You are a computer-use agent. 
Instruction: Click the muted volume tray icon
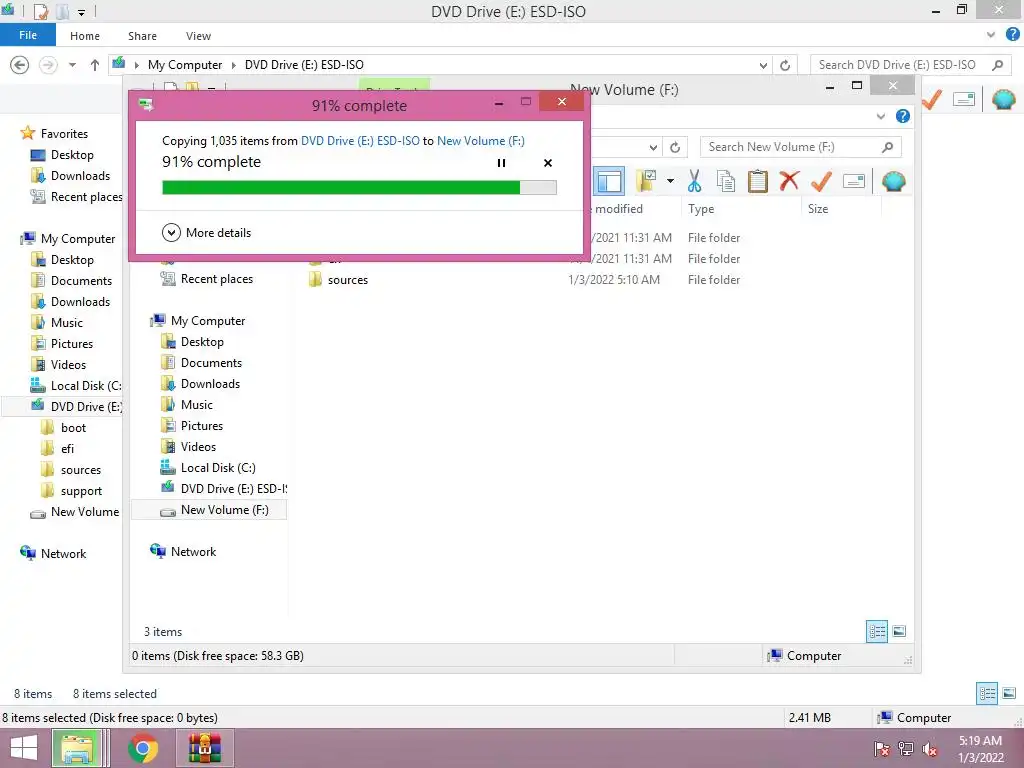point(929,749)
